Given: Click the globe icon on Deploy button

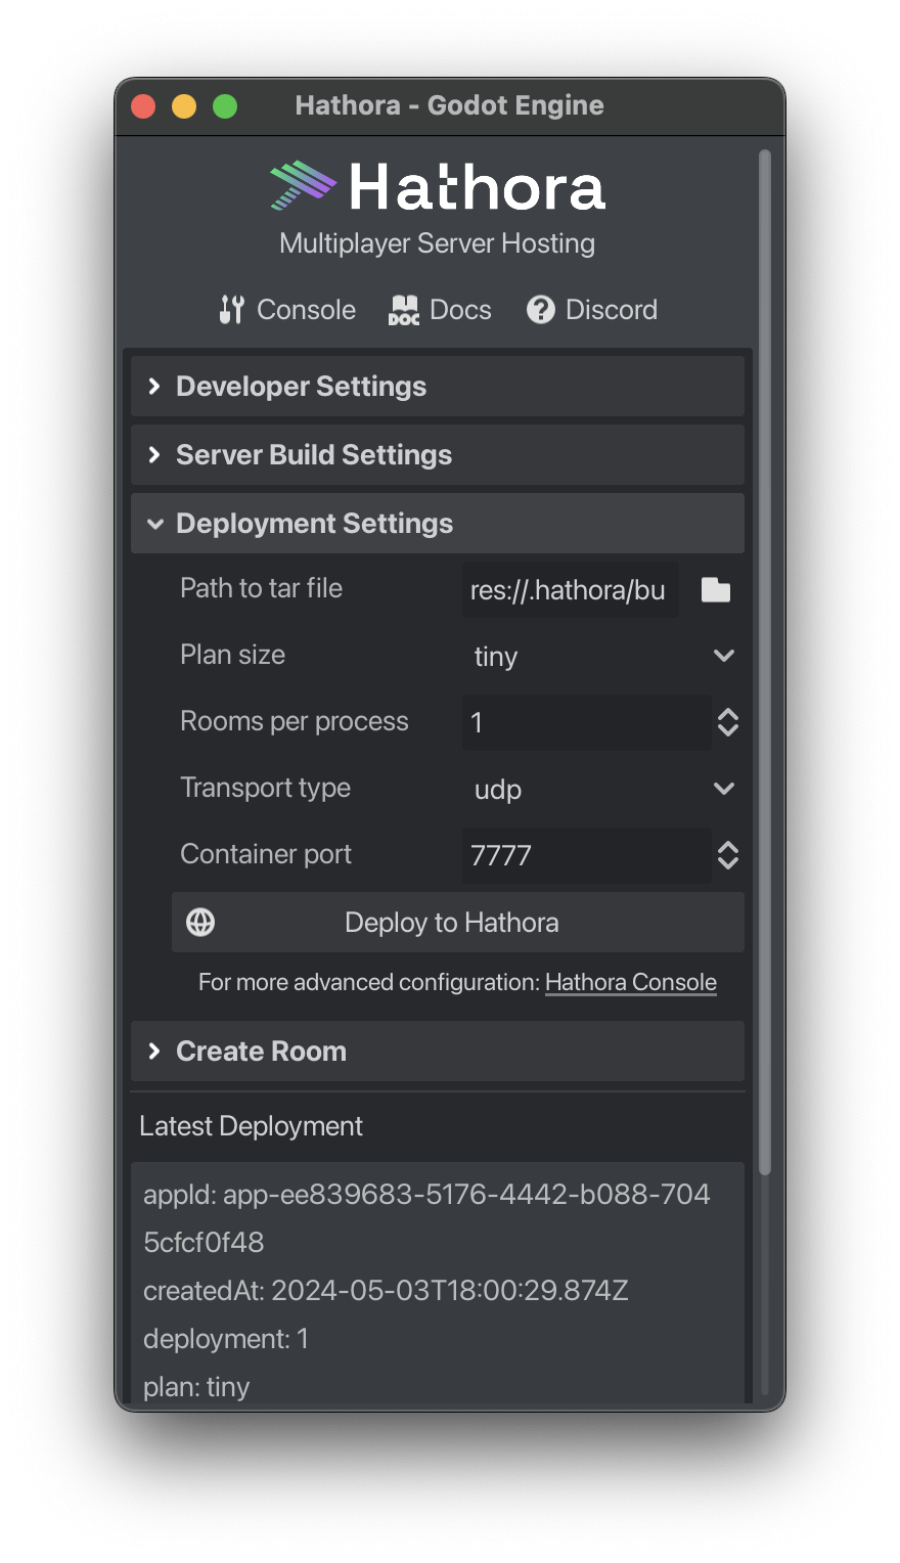Looking at the screenshot, I should tap(201, 922).
